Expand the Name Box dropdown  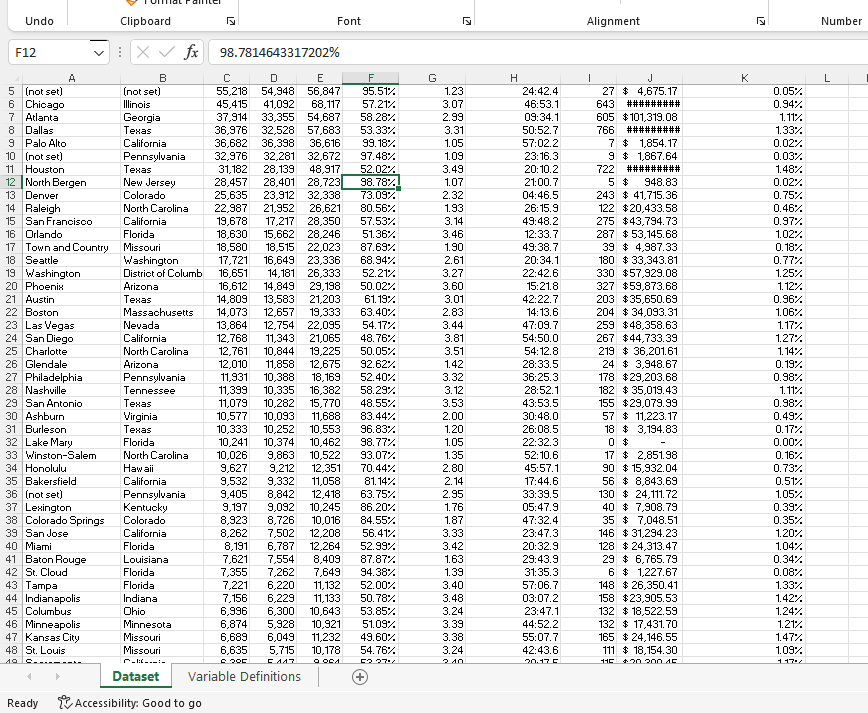pos(99,53)
